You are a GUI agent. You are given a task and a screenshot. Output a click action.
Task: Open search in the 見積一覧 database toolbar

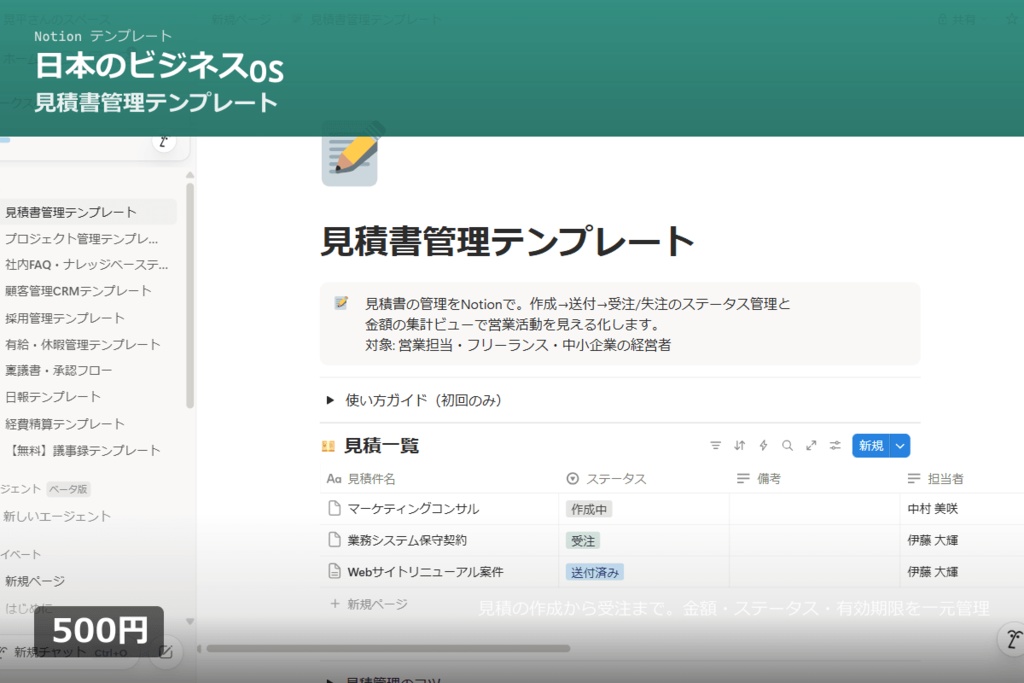[787, 445]
